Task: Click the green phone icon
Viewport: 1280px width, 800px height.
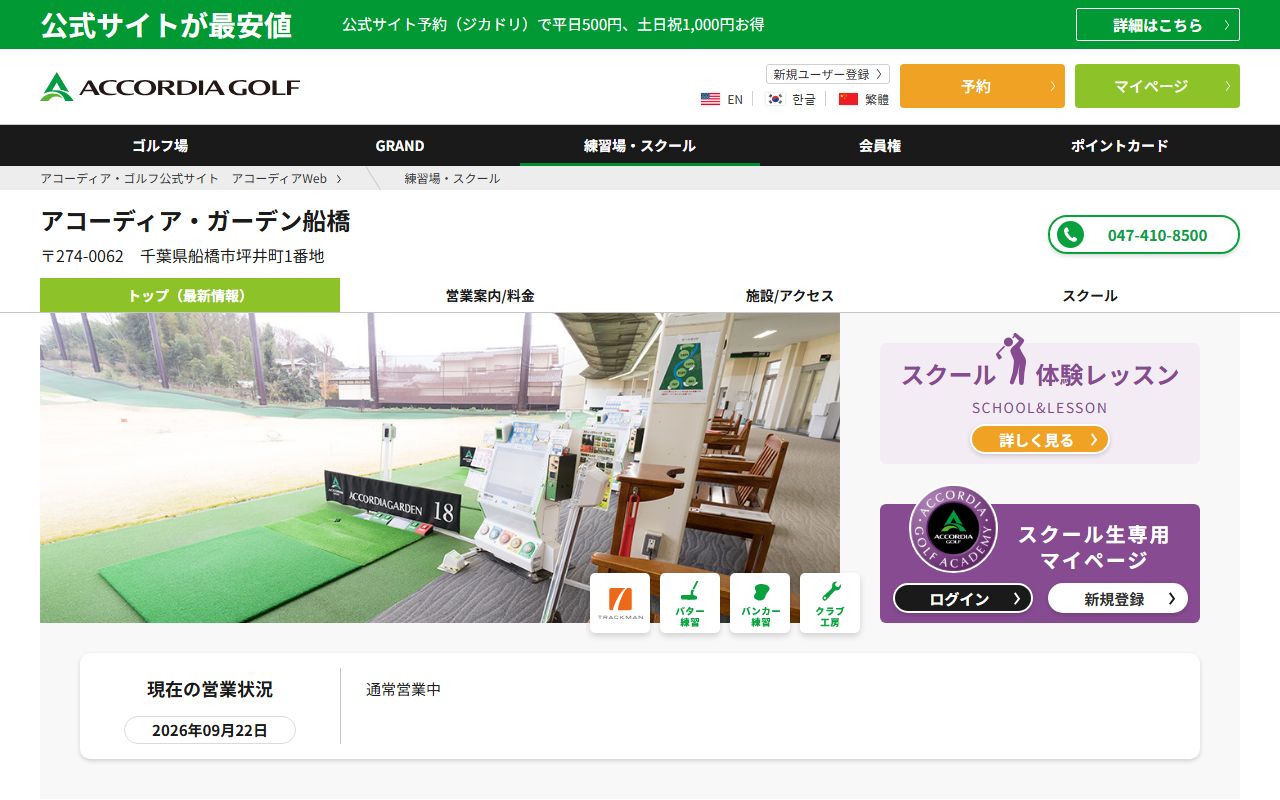Action: (1071, 235)
